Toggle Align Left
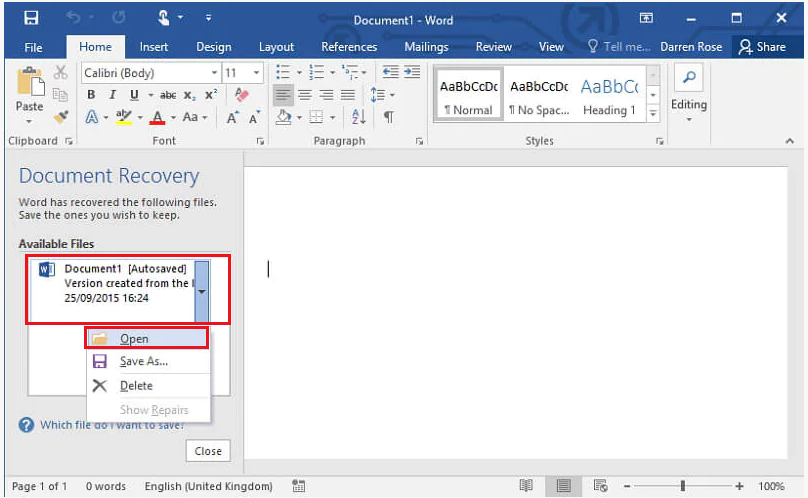This screenshot has height=498, width=808. (x=283, y=95)
